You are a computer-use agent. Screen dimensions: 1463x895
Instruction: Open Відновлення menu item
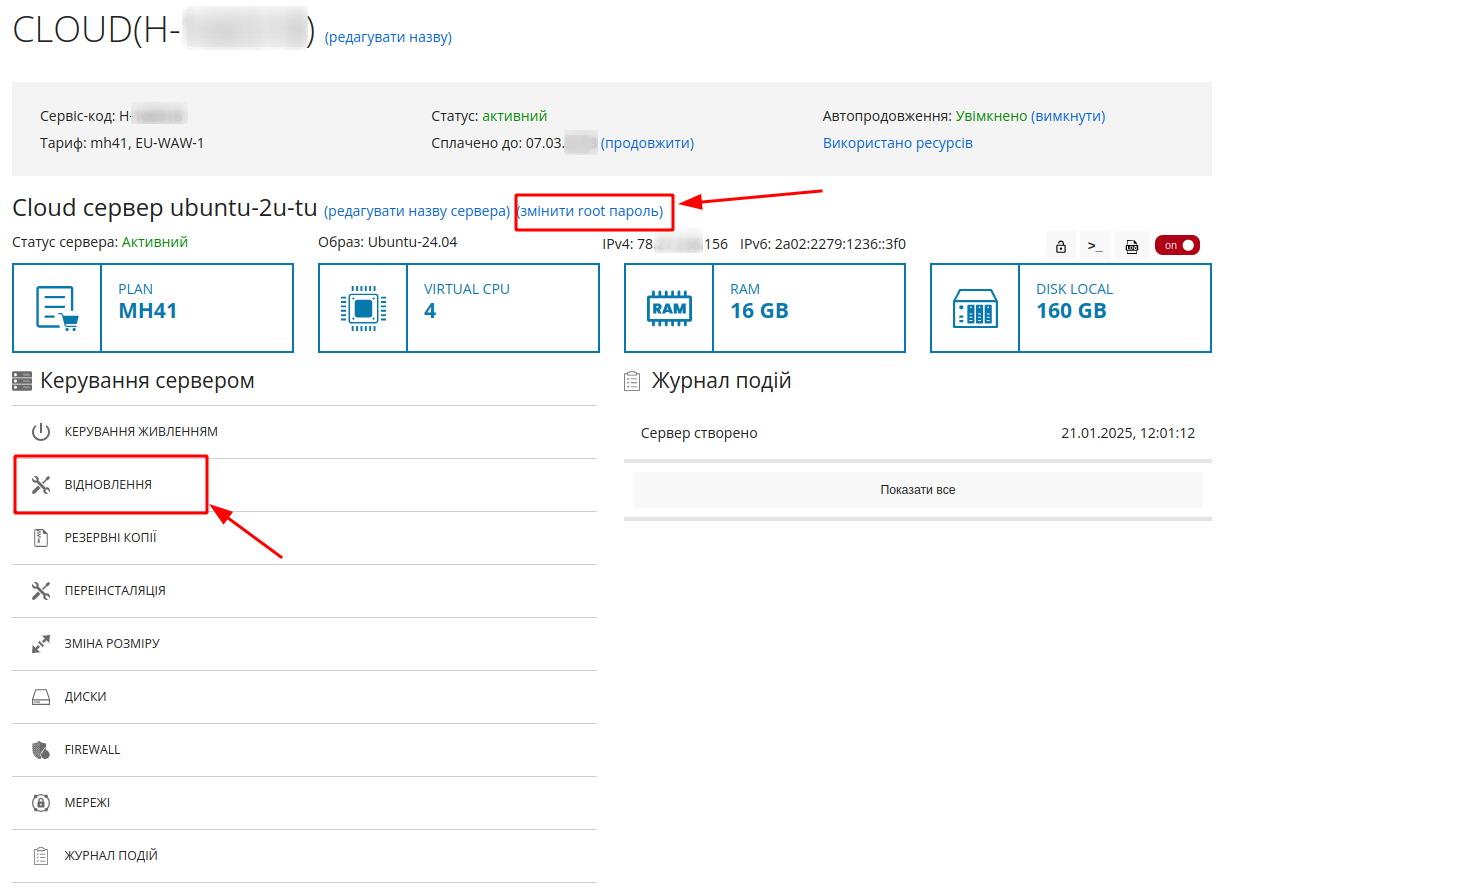304,485
